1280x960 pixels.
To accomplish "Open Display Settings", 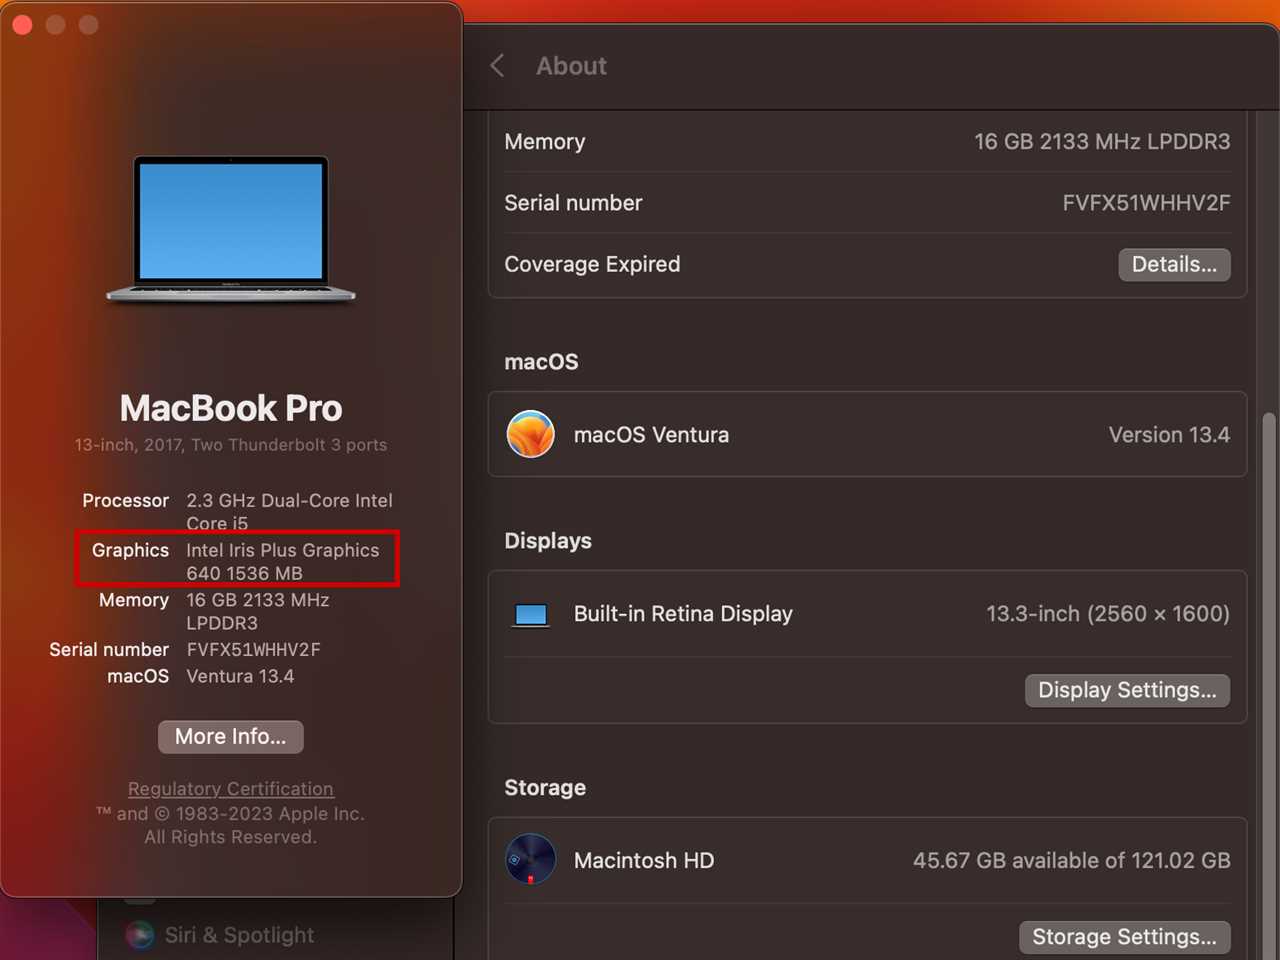I will (x=1127, y=690).
